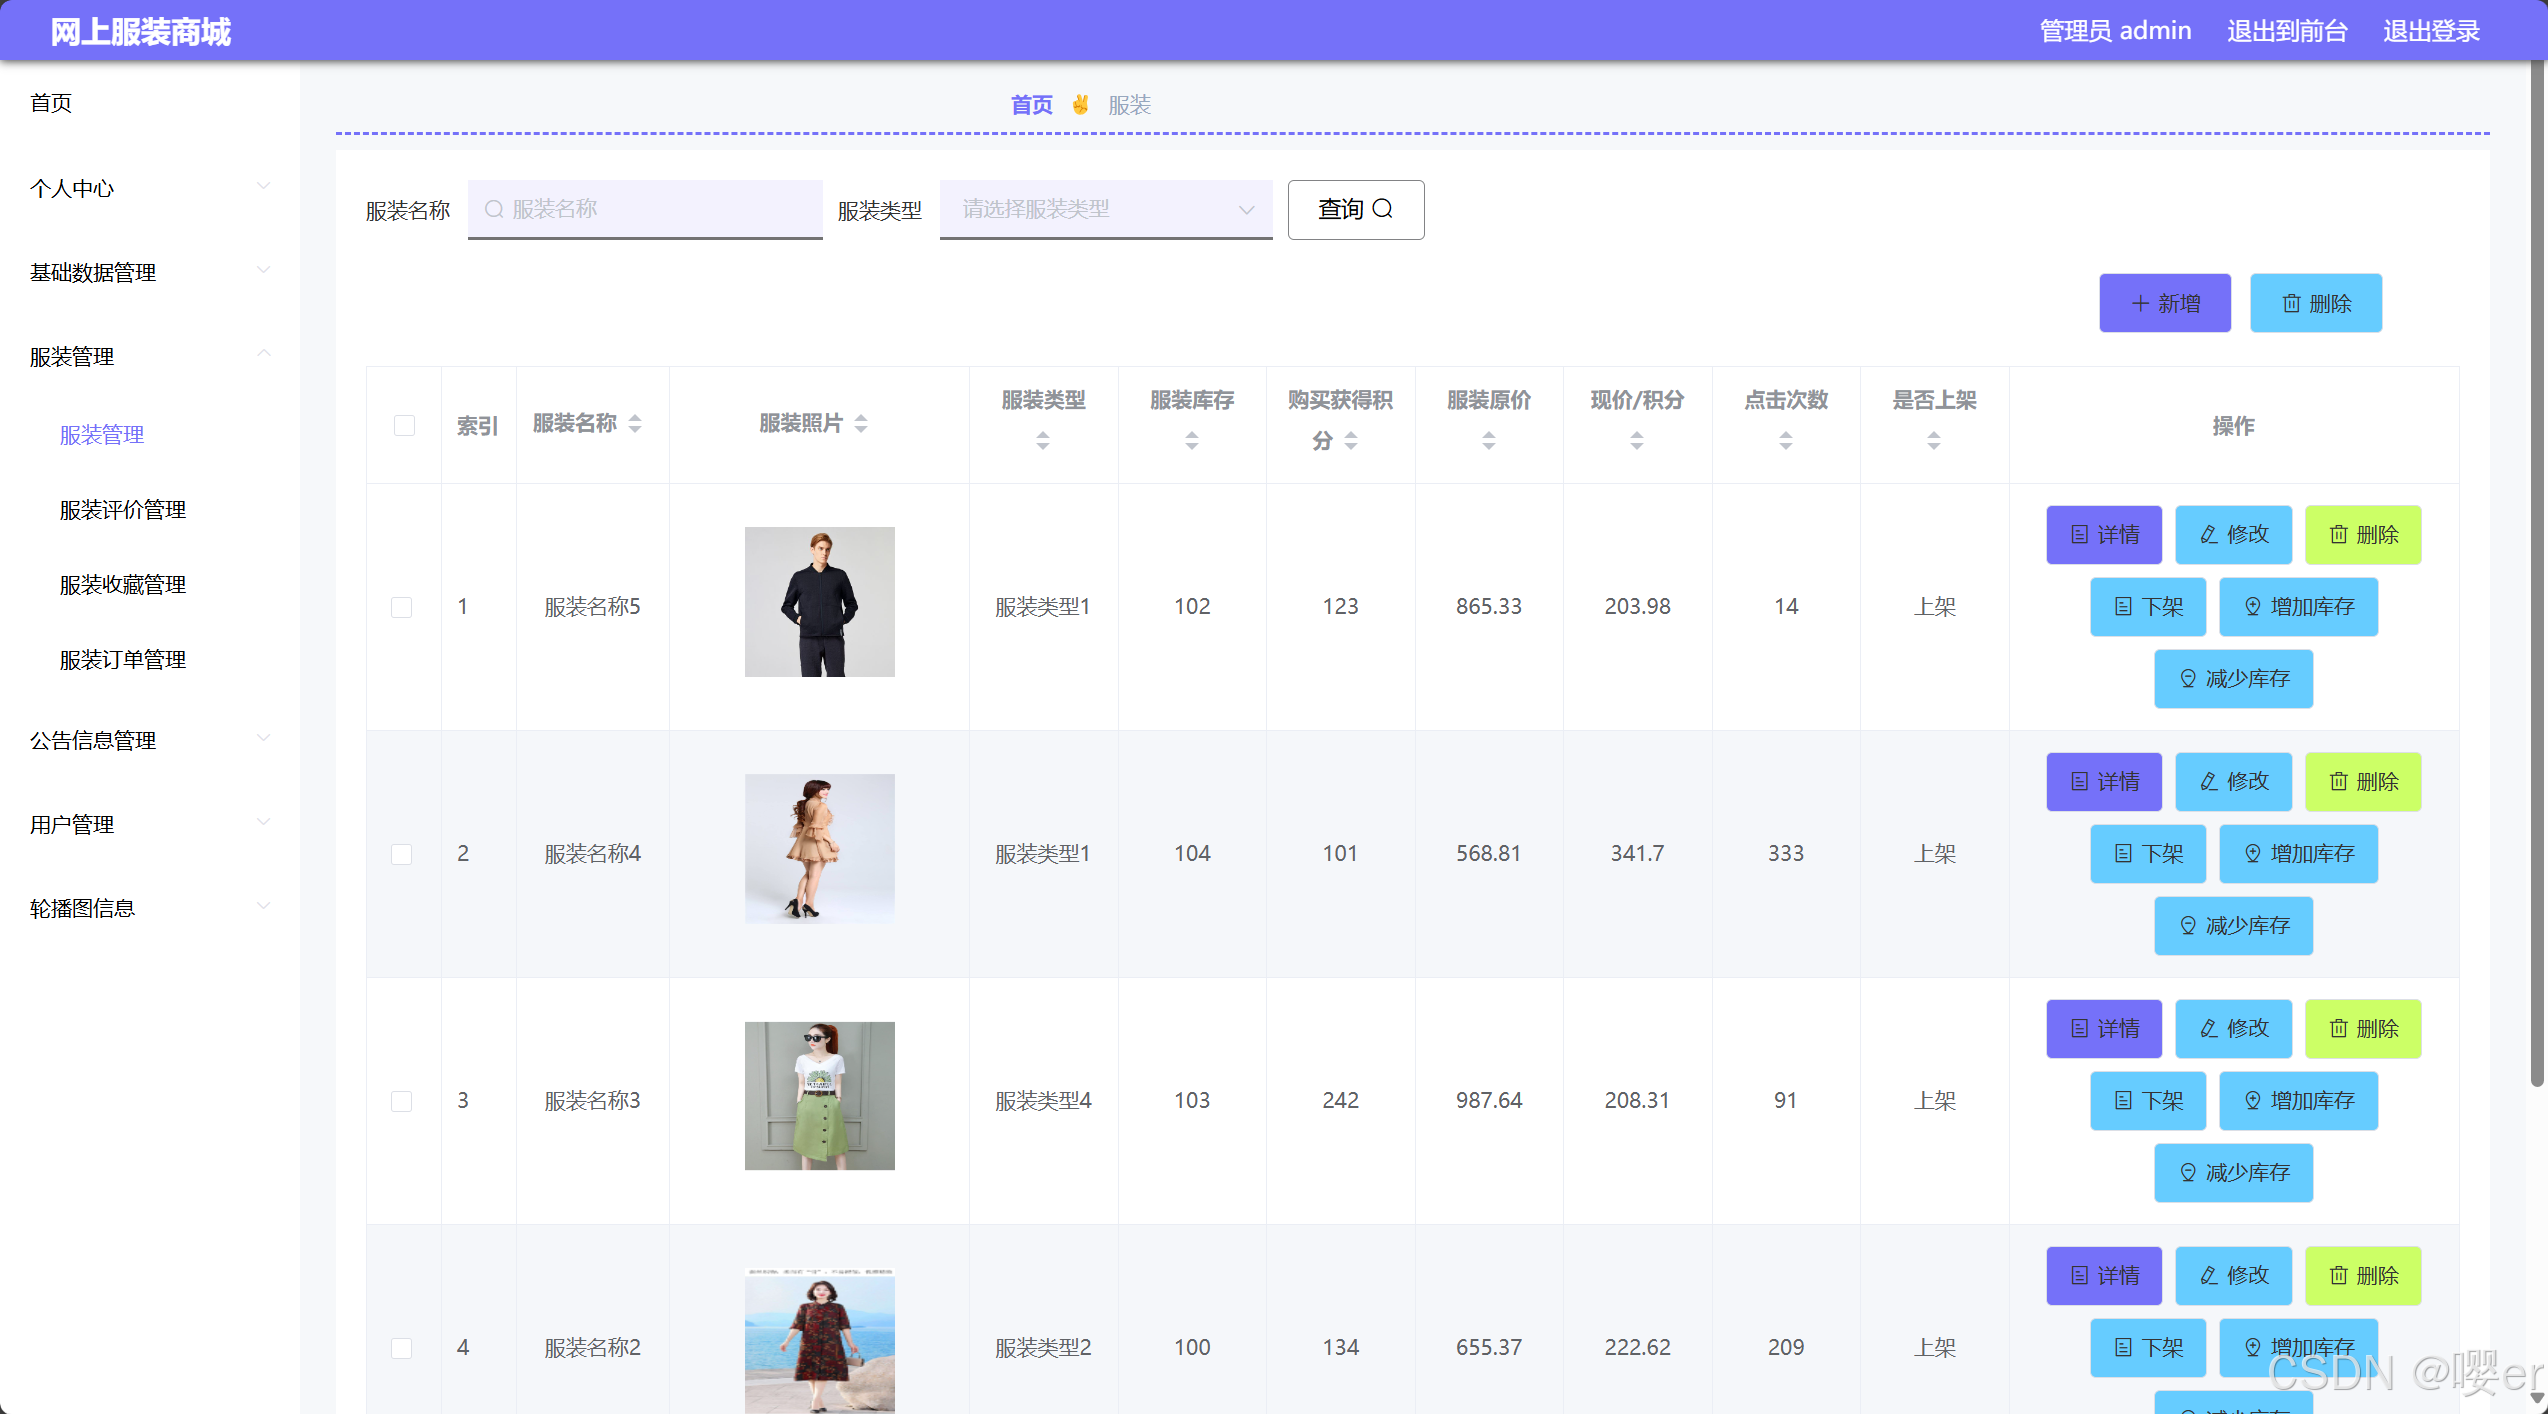Toggle the select-all checkbox in table header
Screen dimensions: 2548x1414
point(403,425)
